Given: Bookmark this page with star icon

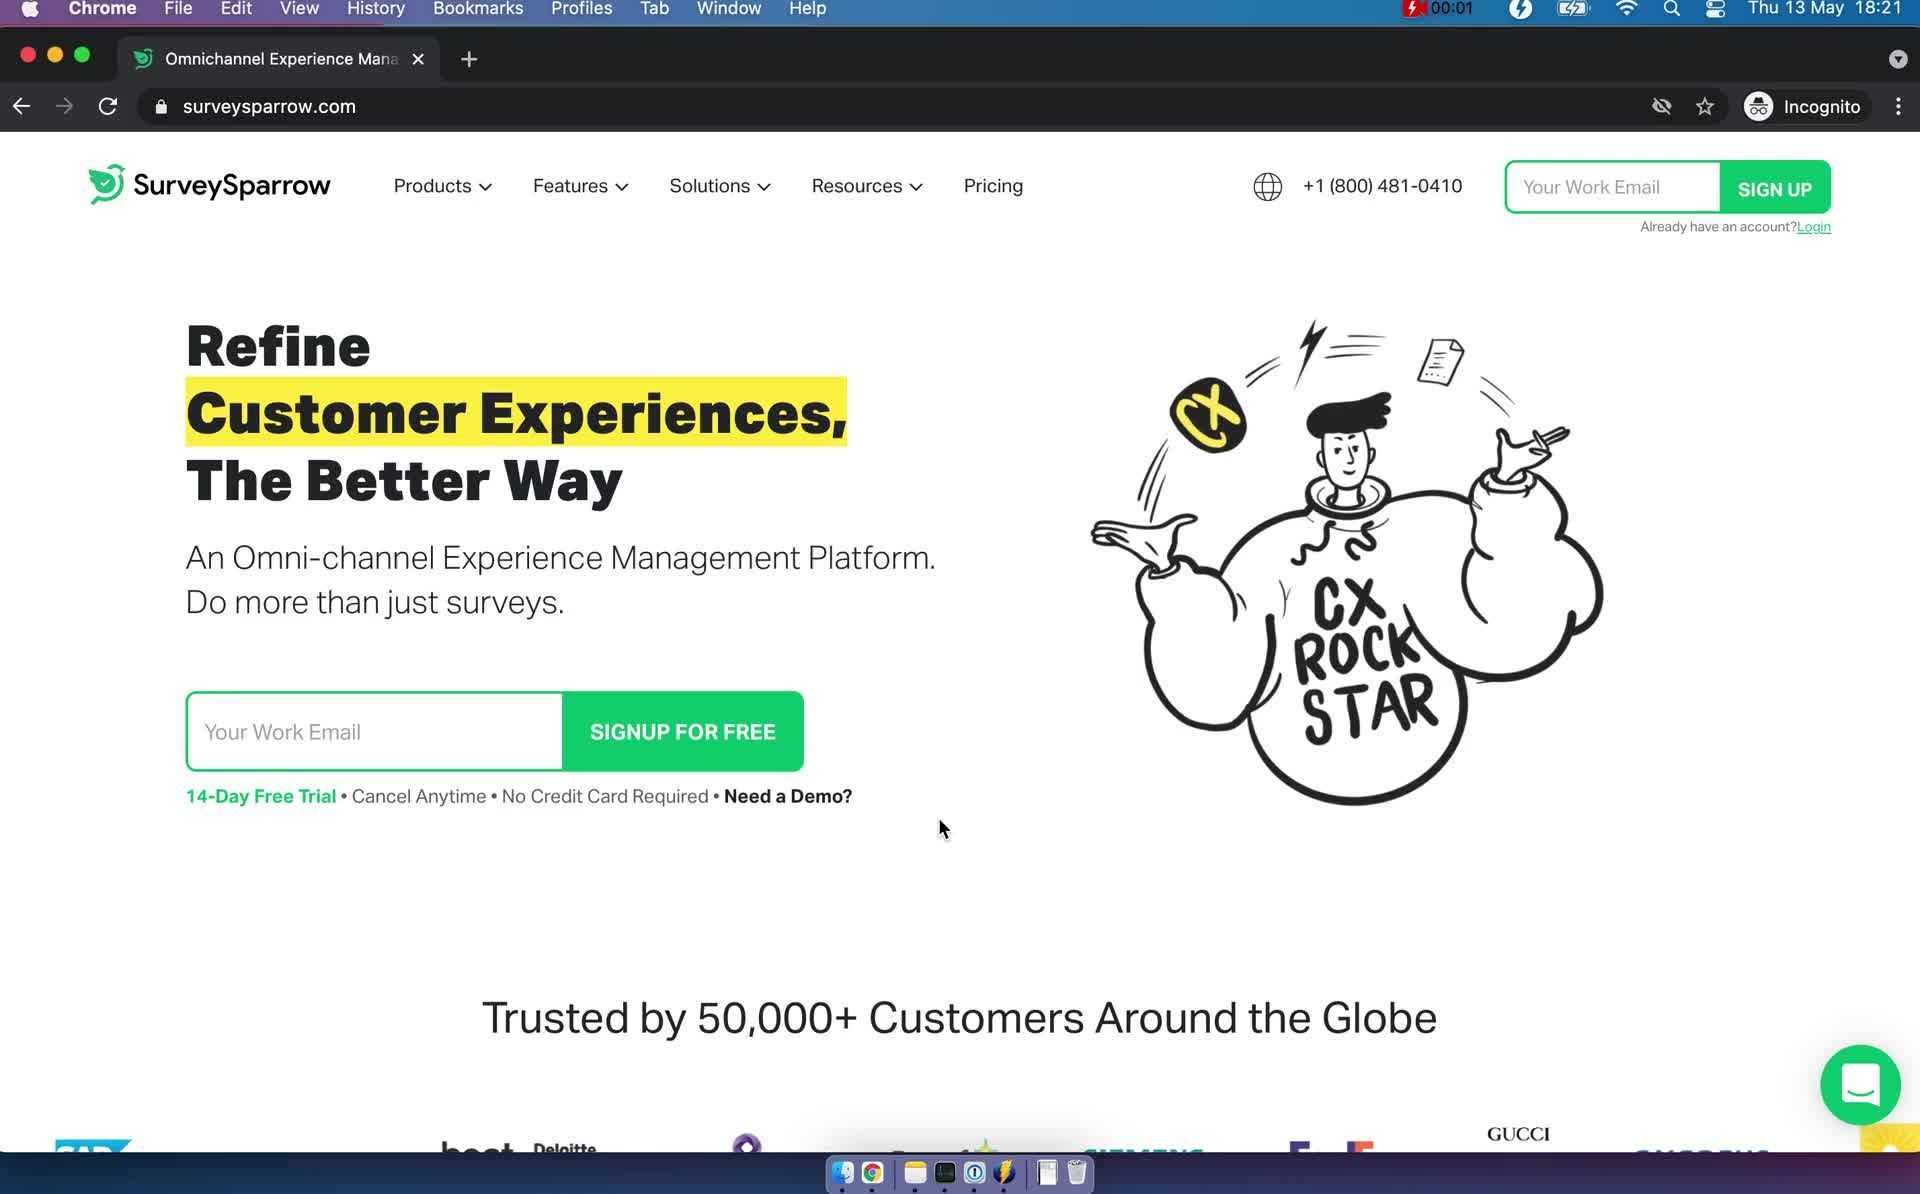Looking at the screenshot, I should tap(1705, 106).
